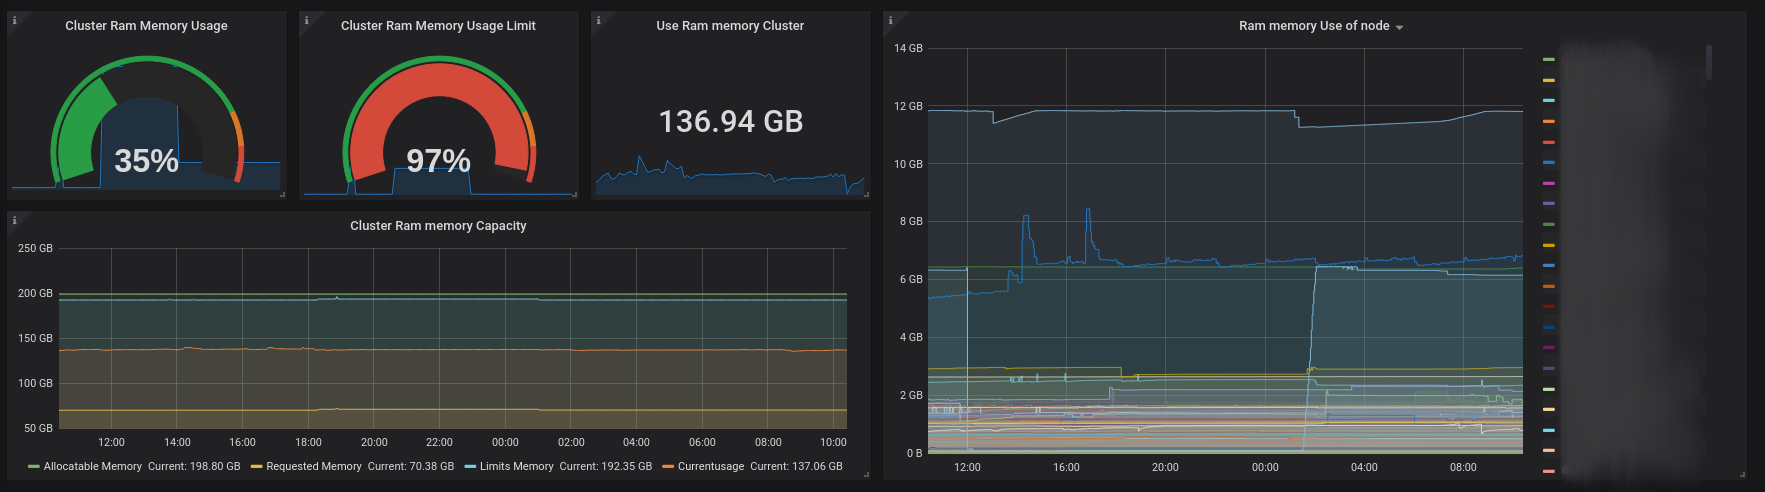
Task: Click resize handle of Cluster Ram memory Capacity panel
Action: (866, 475)
